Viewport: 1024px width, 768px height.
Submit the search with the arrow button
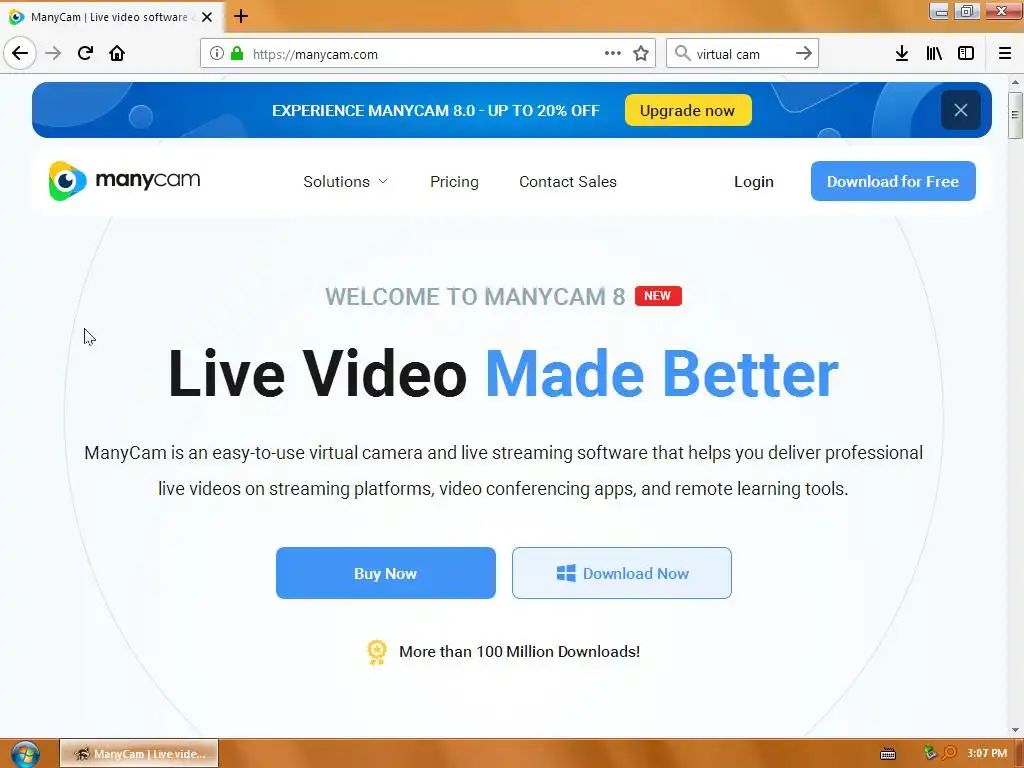coord(804,54)
